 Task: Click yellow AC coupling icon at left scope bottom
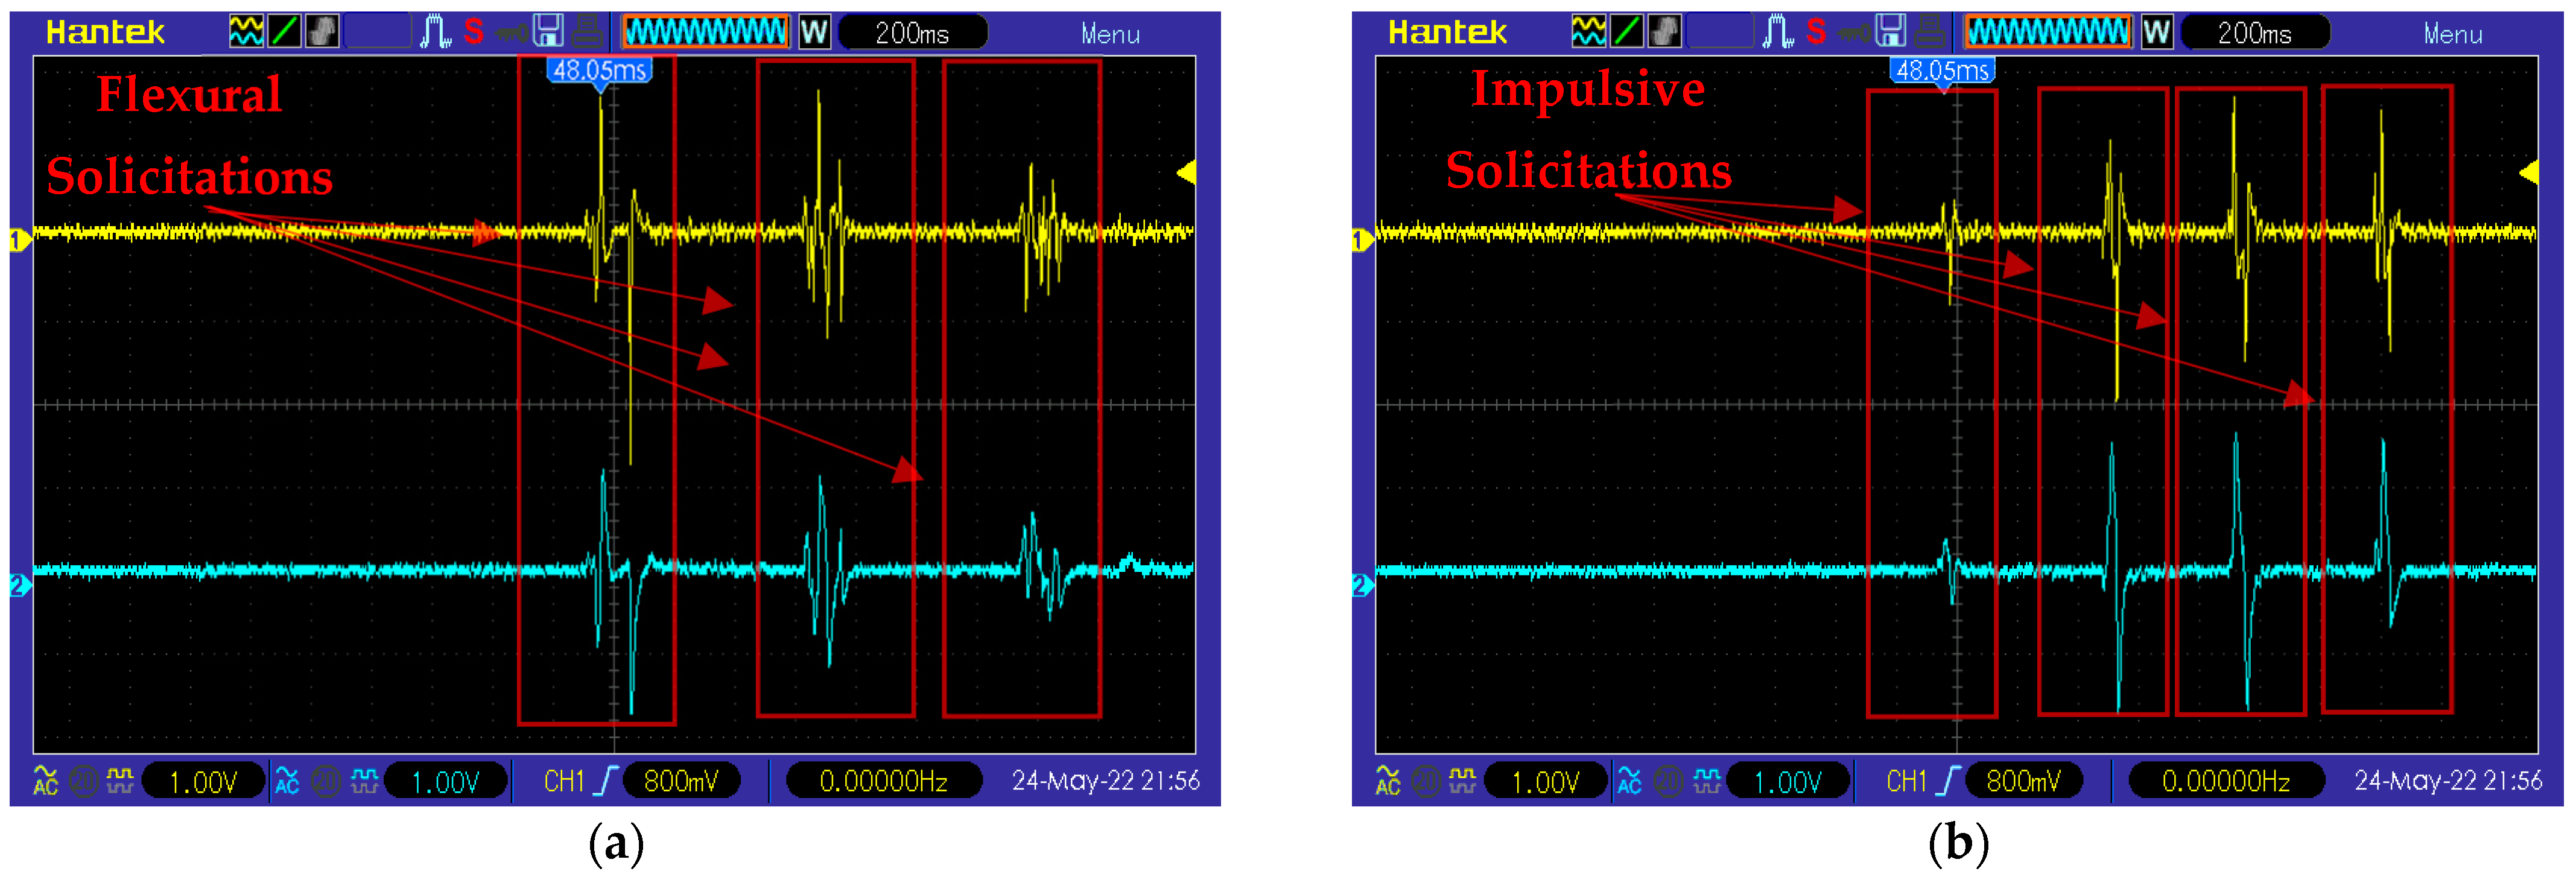pos(46,781)
